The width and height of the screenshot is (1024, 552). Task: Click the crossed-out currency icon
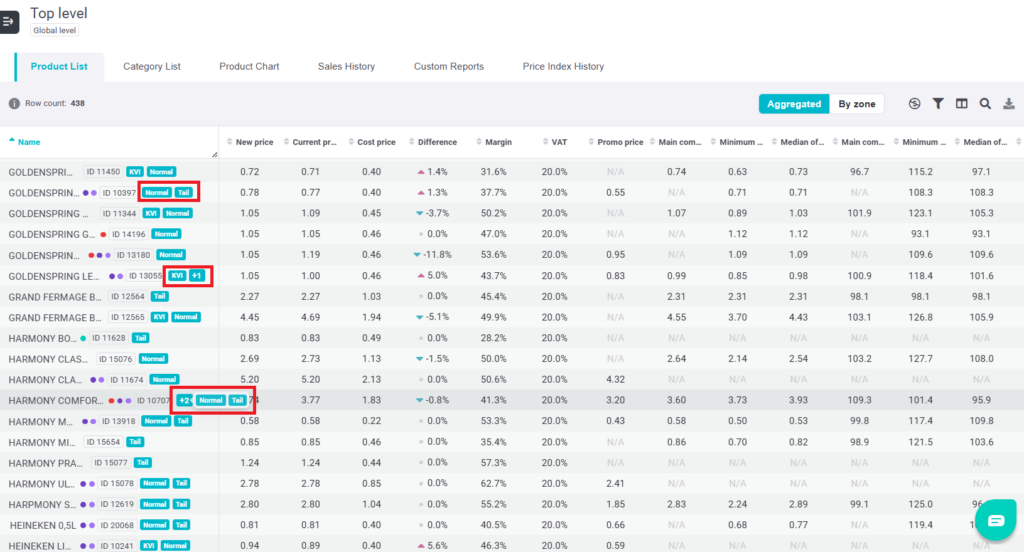click(x=914, y=104)
